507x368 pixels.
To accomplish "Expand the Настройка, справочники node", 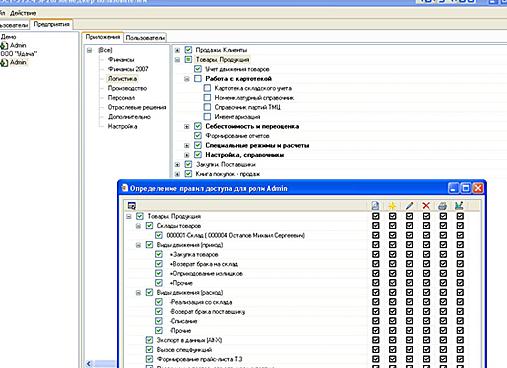I will coord(187,155).
